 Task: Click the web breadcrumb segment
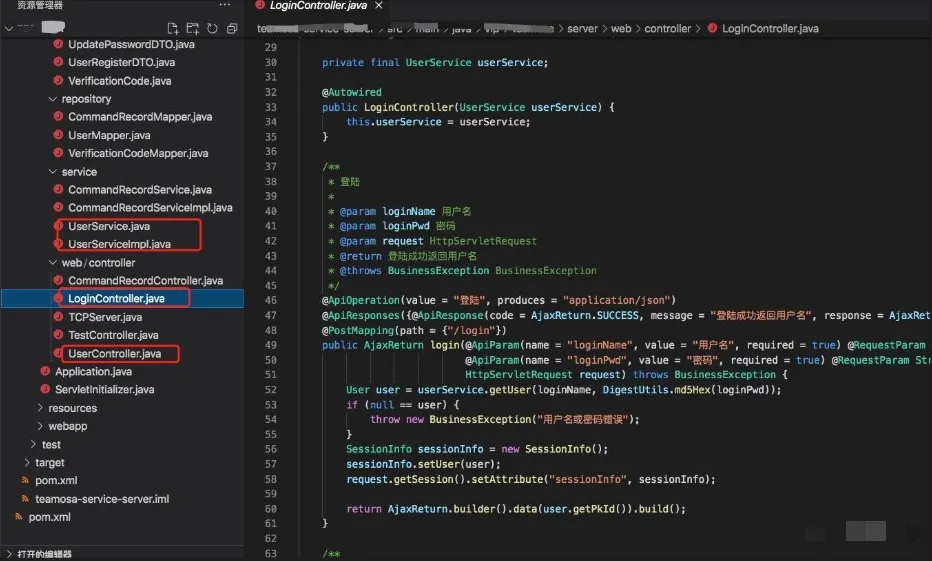pos(621,28)
